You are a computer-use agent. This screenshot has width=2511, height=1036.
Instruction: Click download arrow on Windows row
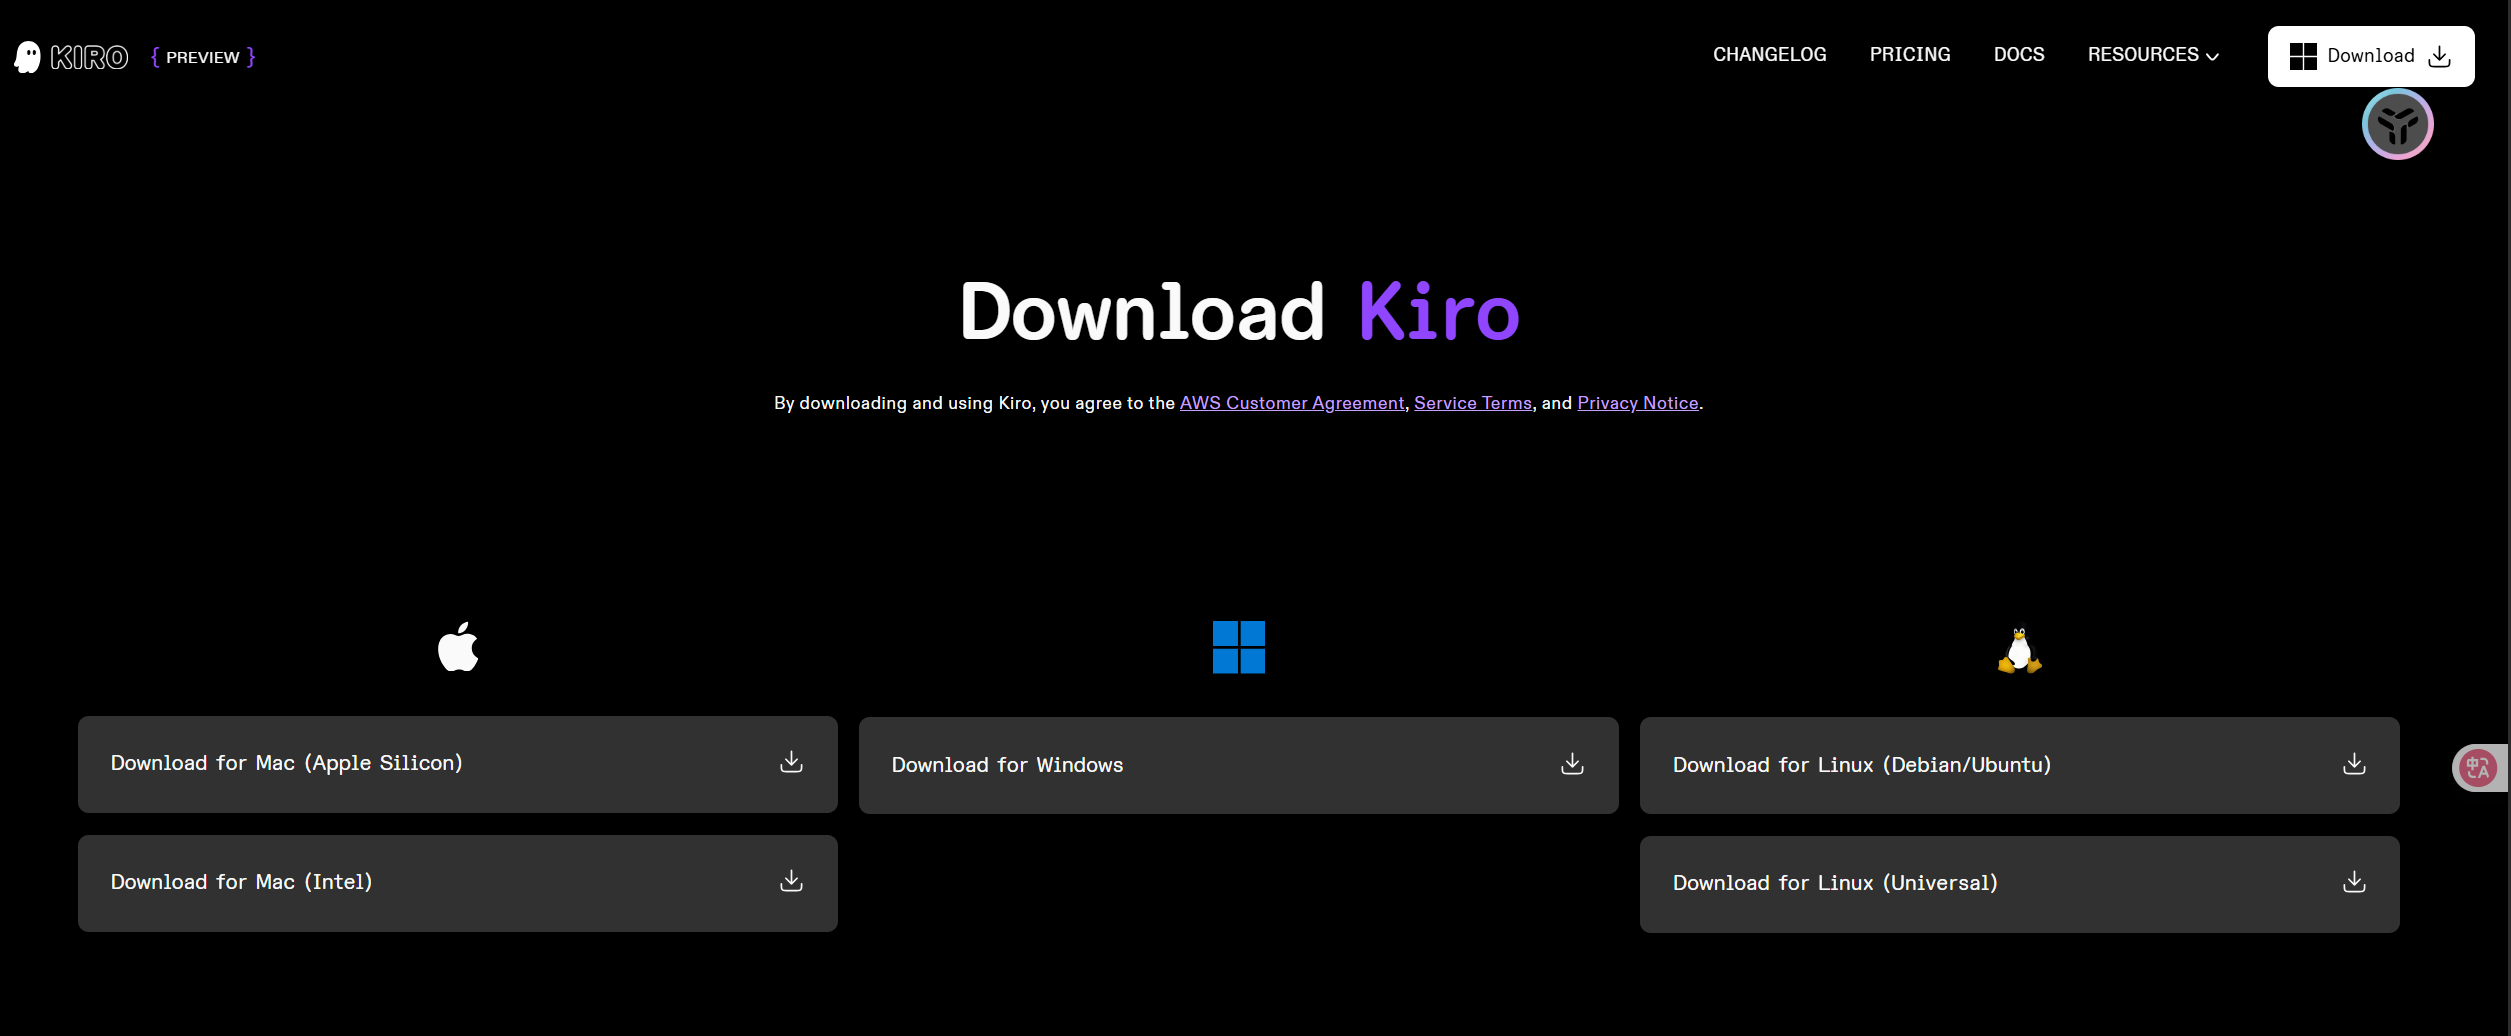click(1572, 764)
